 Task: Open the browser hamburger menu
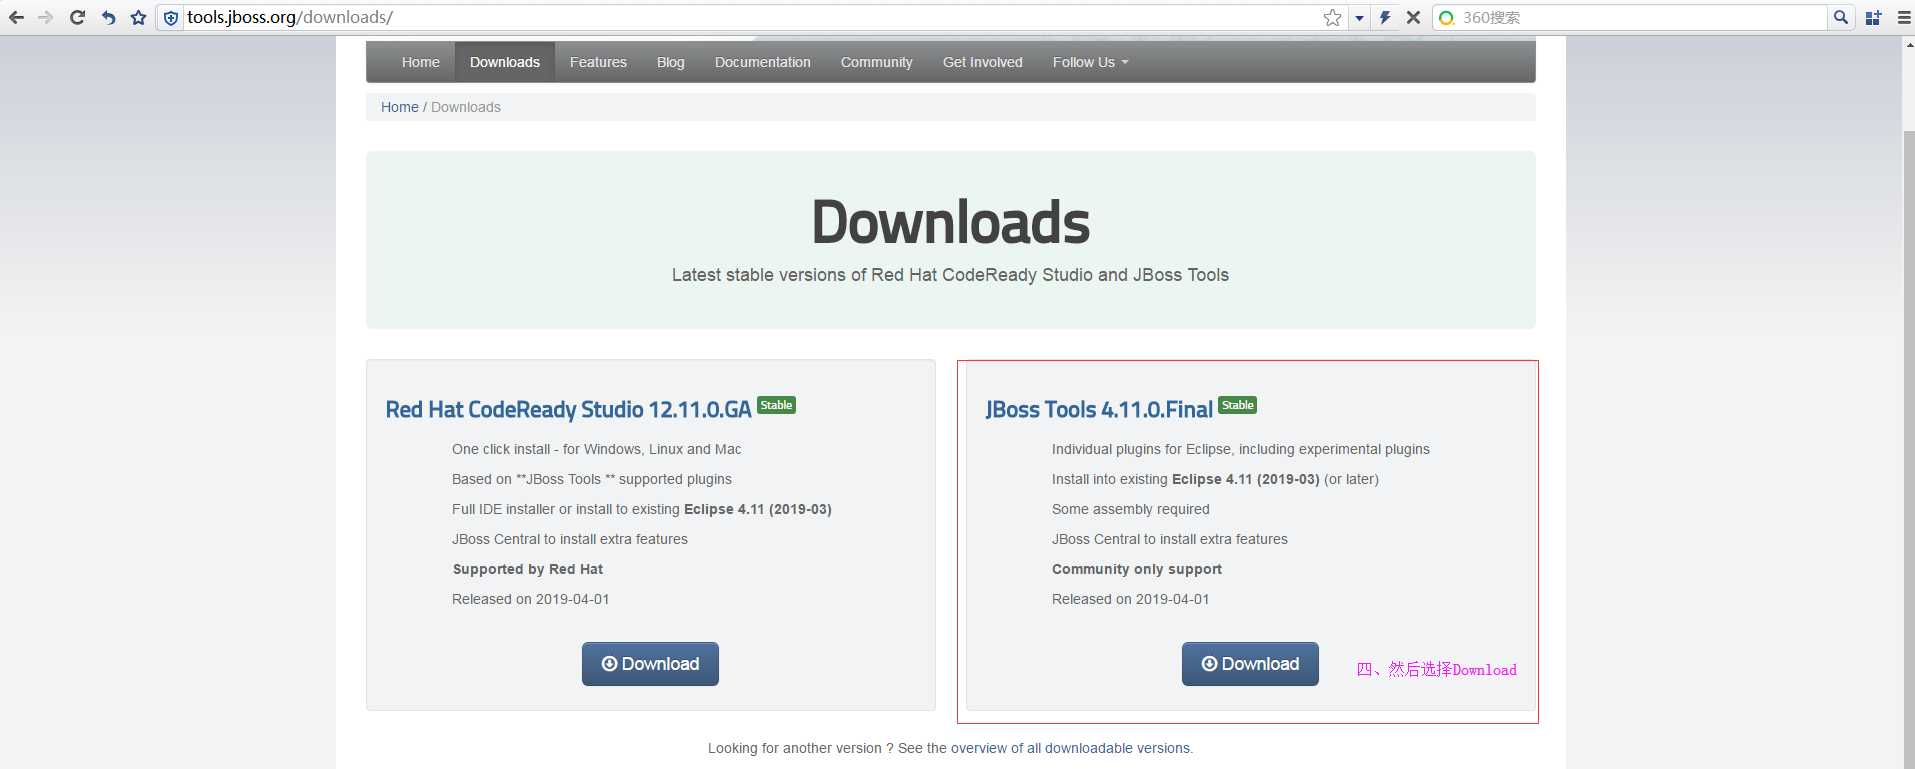1903,17
